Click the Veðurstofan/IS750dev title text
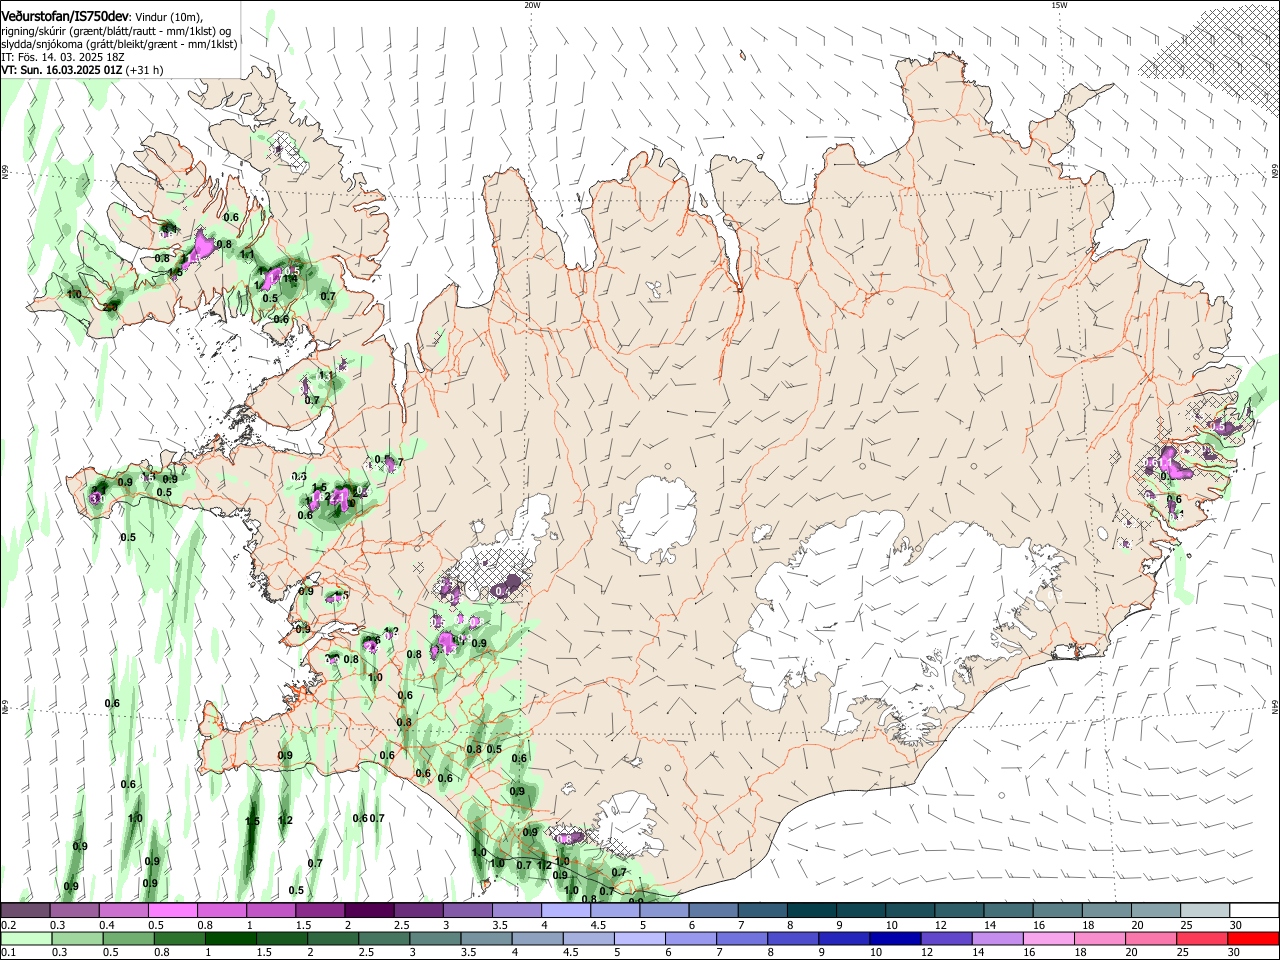 coord(65,17)
